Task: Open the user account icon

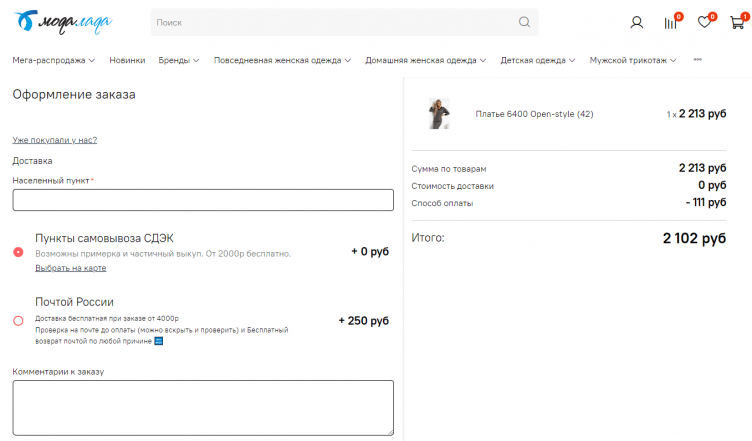Action: pos(637,23)
